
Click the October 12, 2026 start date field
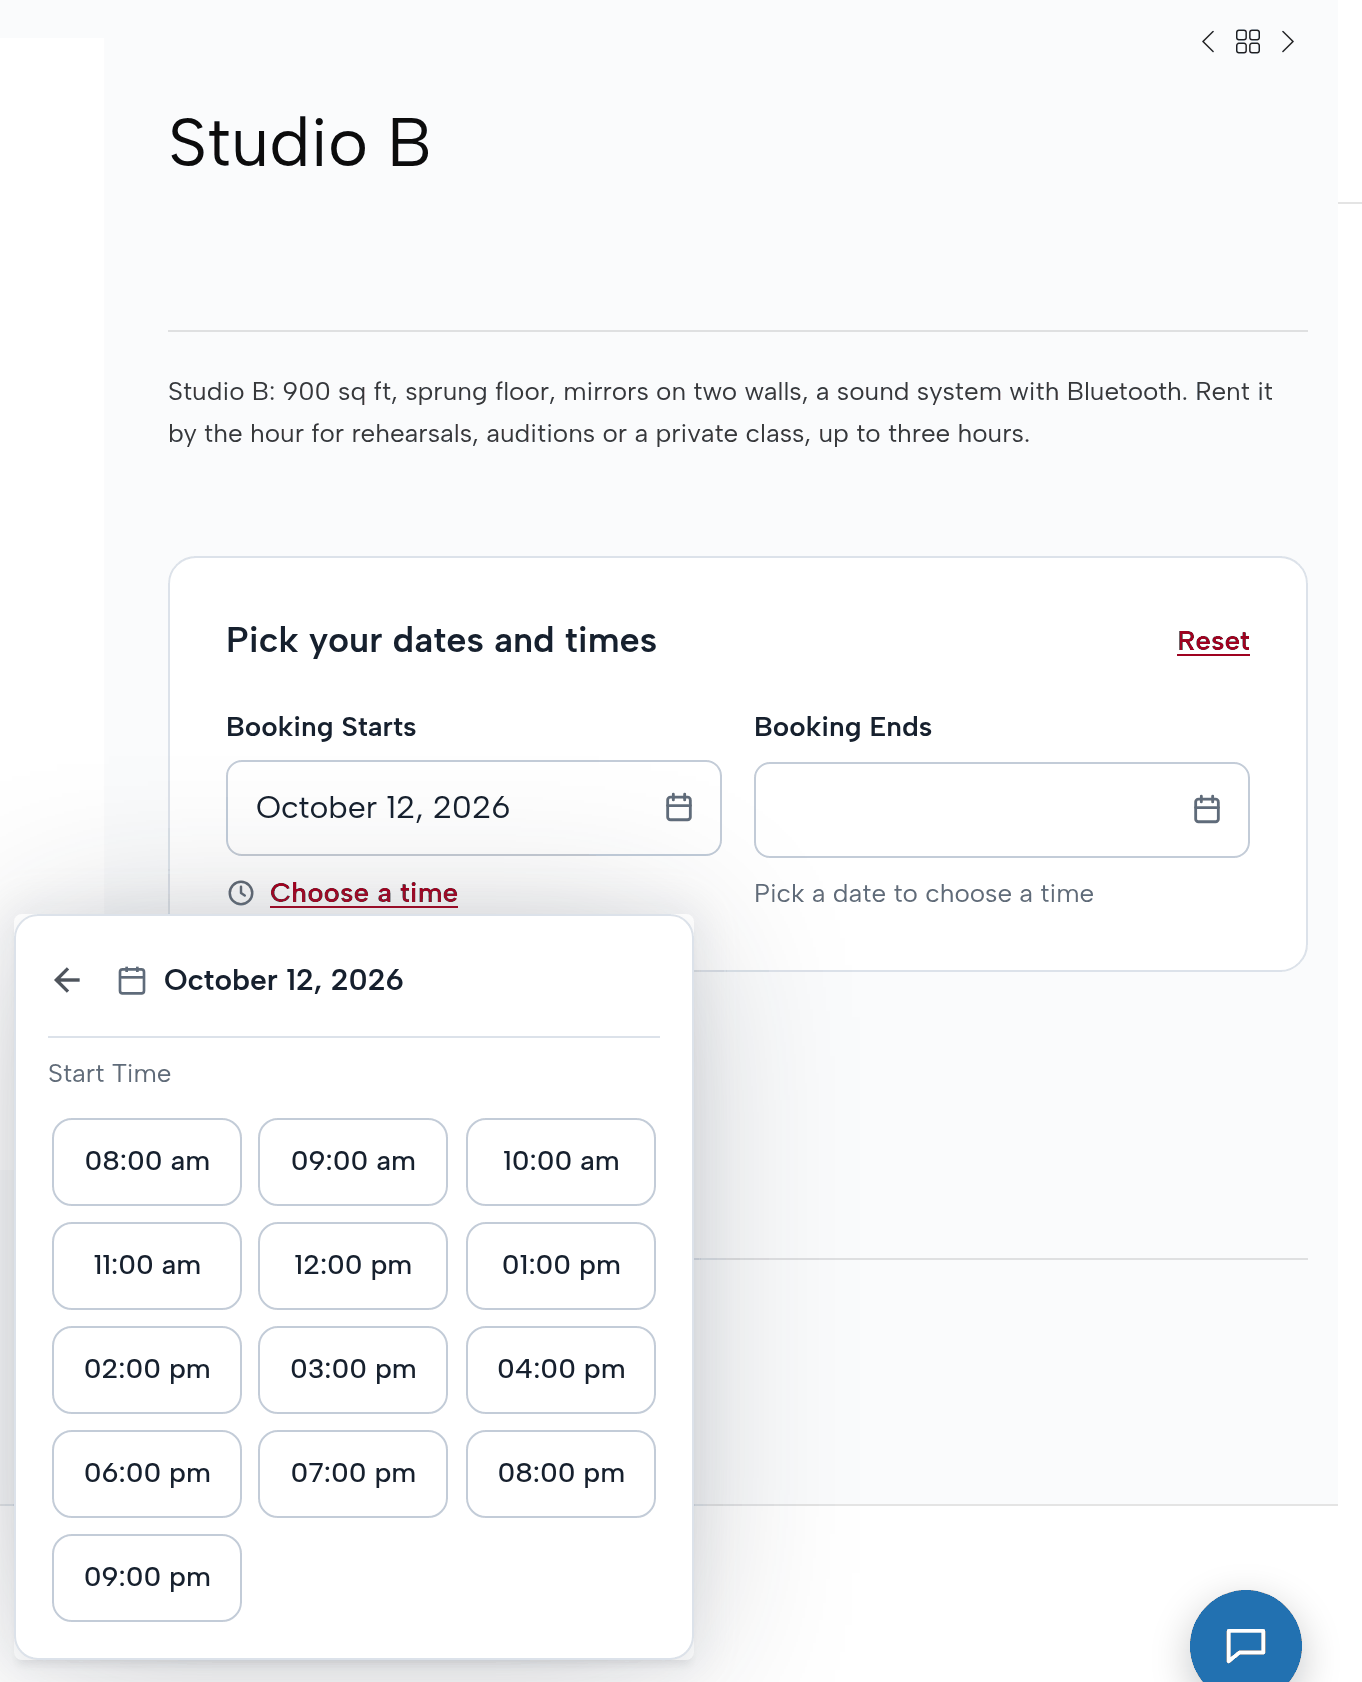click(474, 808)
